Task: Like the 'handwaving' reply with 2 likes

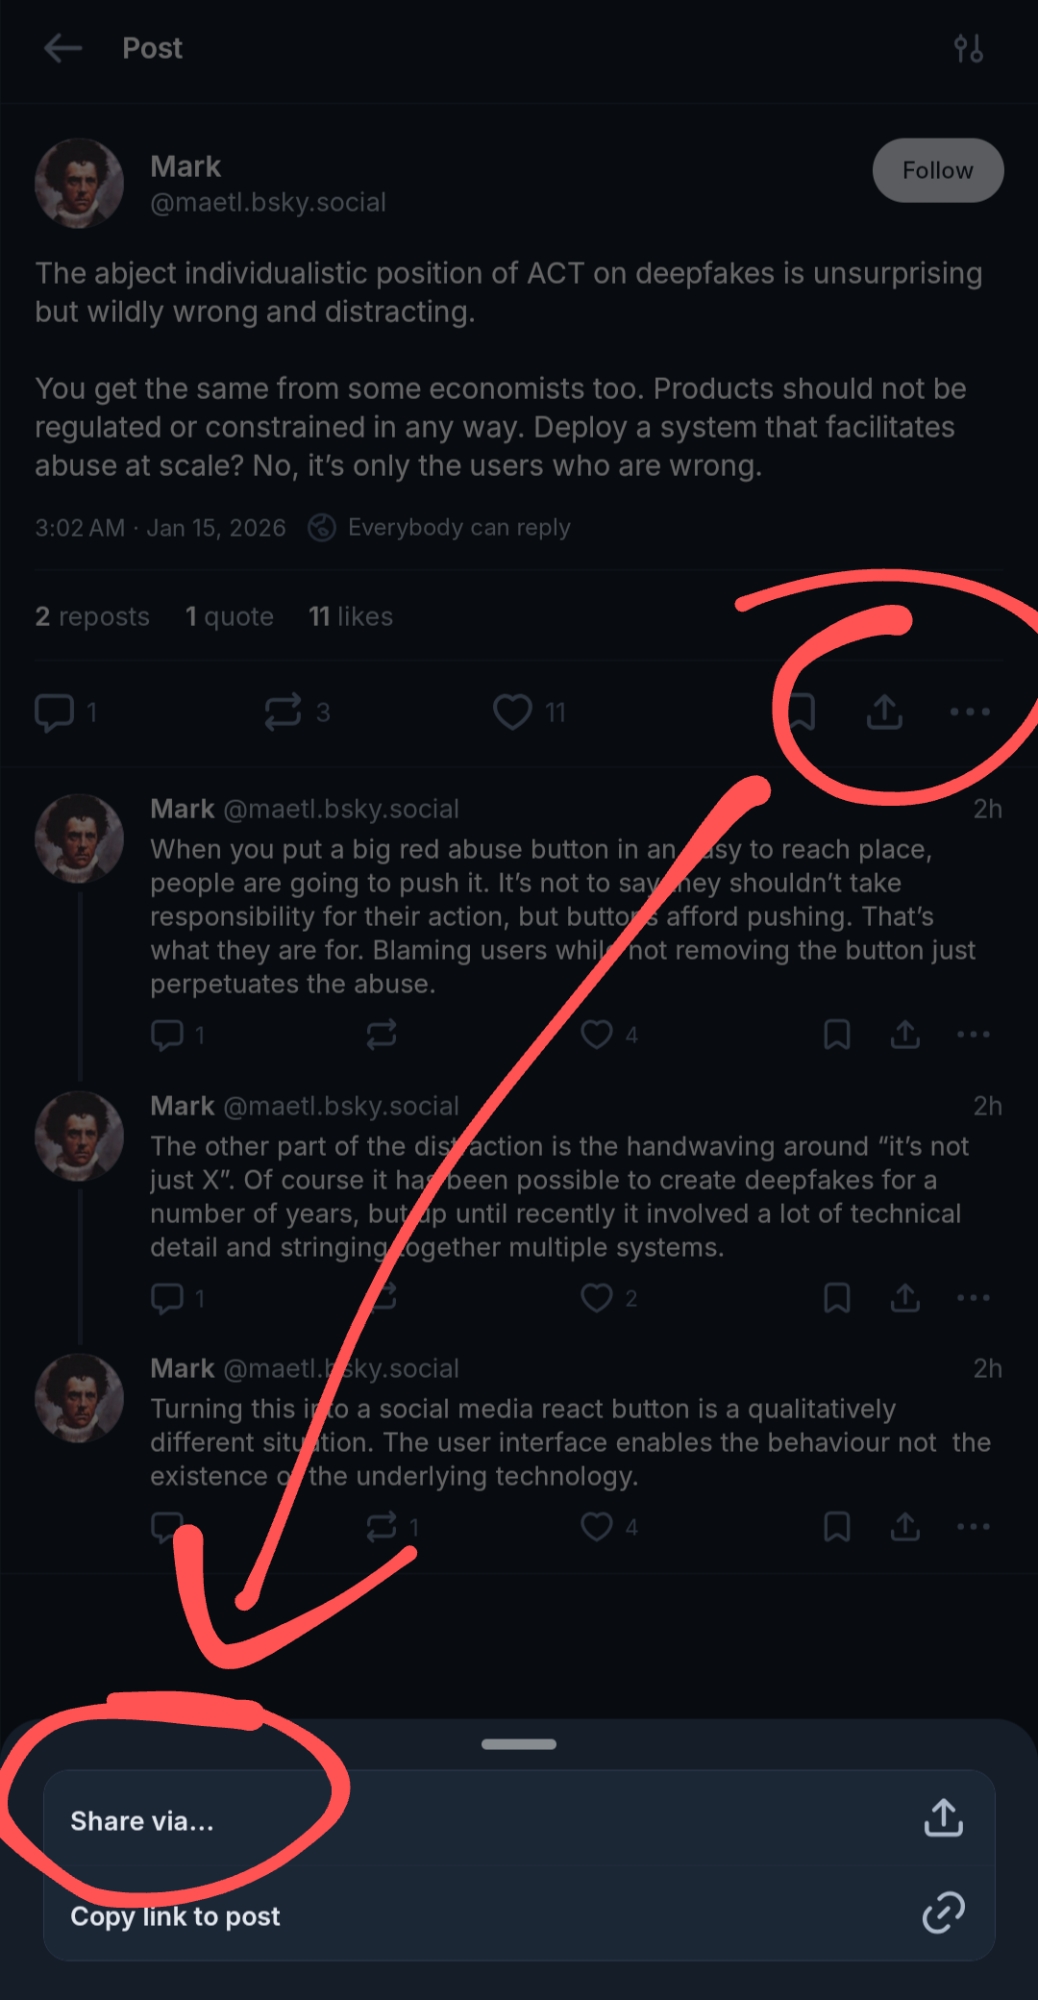Action: pyautogui.click(x=597, y=1298)
